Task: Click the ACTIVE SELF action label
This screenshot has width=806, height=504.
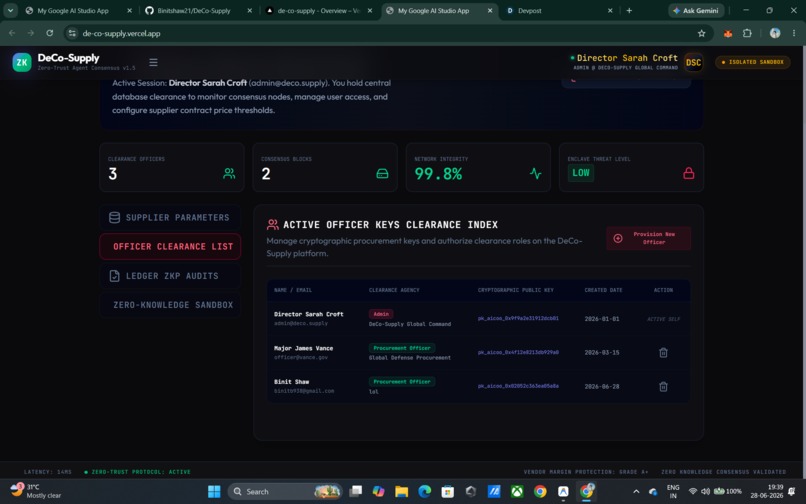Action: tap(663, 319)
